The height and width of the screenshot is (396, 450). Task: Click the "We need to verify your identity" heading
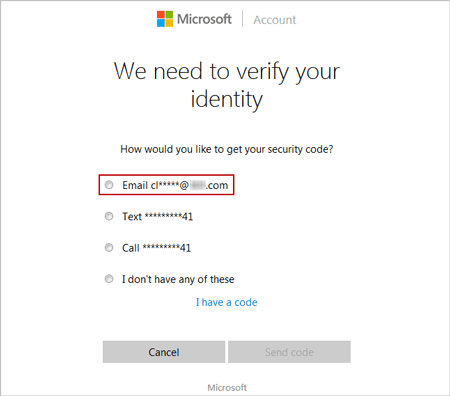227,85
